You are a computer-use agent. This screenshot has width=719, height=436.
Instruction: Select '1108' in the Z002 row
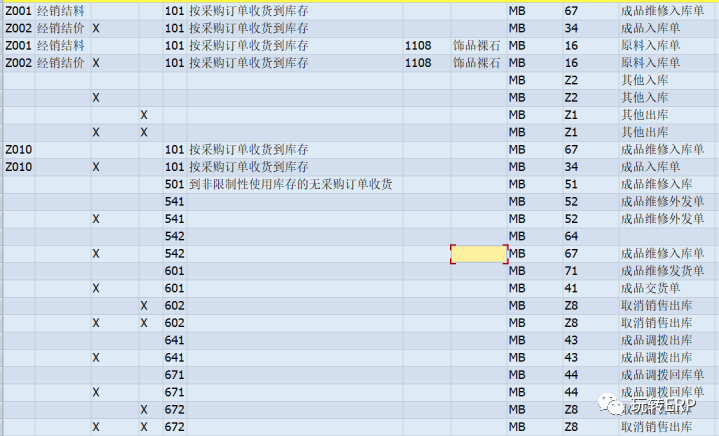coord(418,63)
